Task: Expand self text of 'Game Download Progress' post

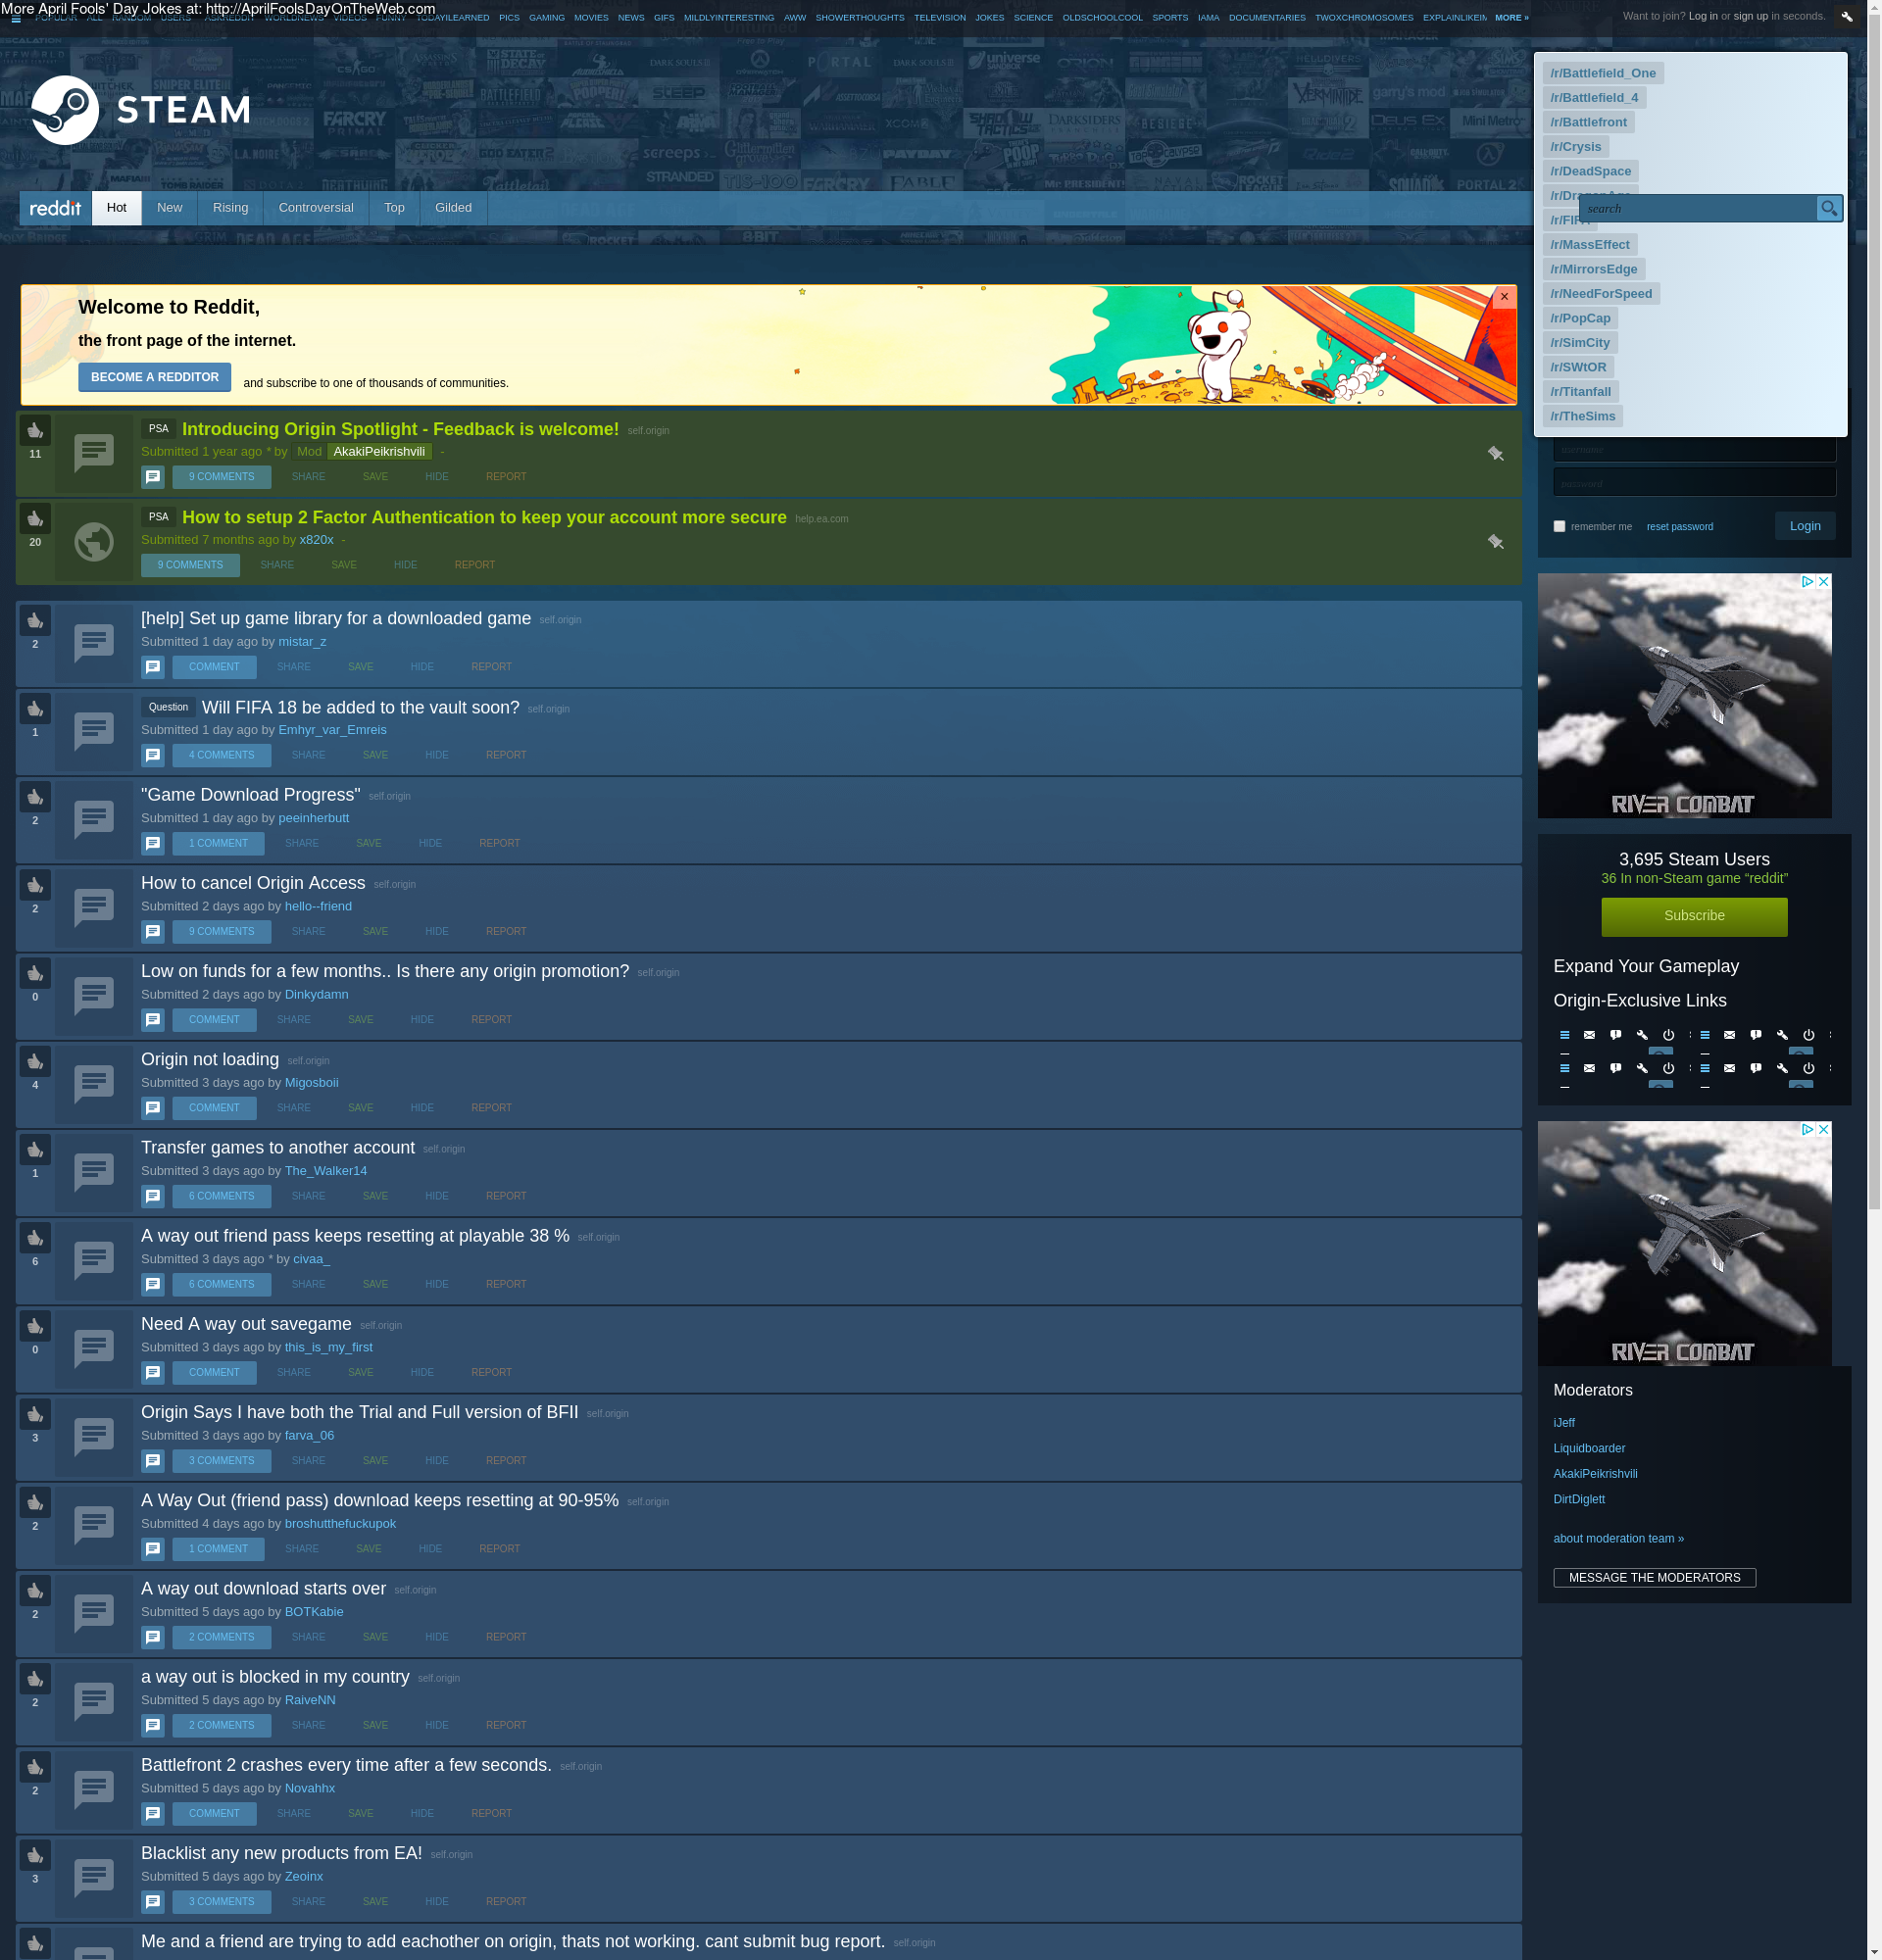Action: [153, 843]
